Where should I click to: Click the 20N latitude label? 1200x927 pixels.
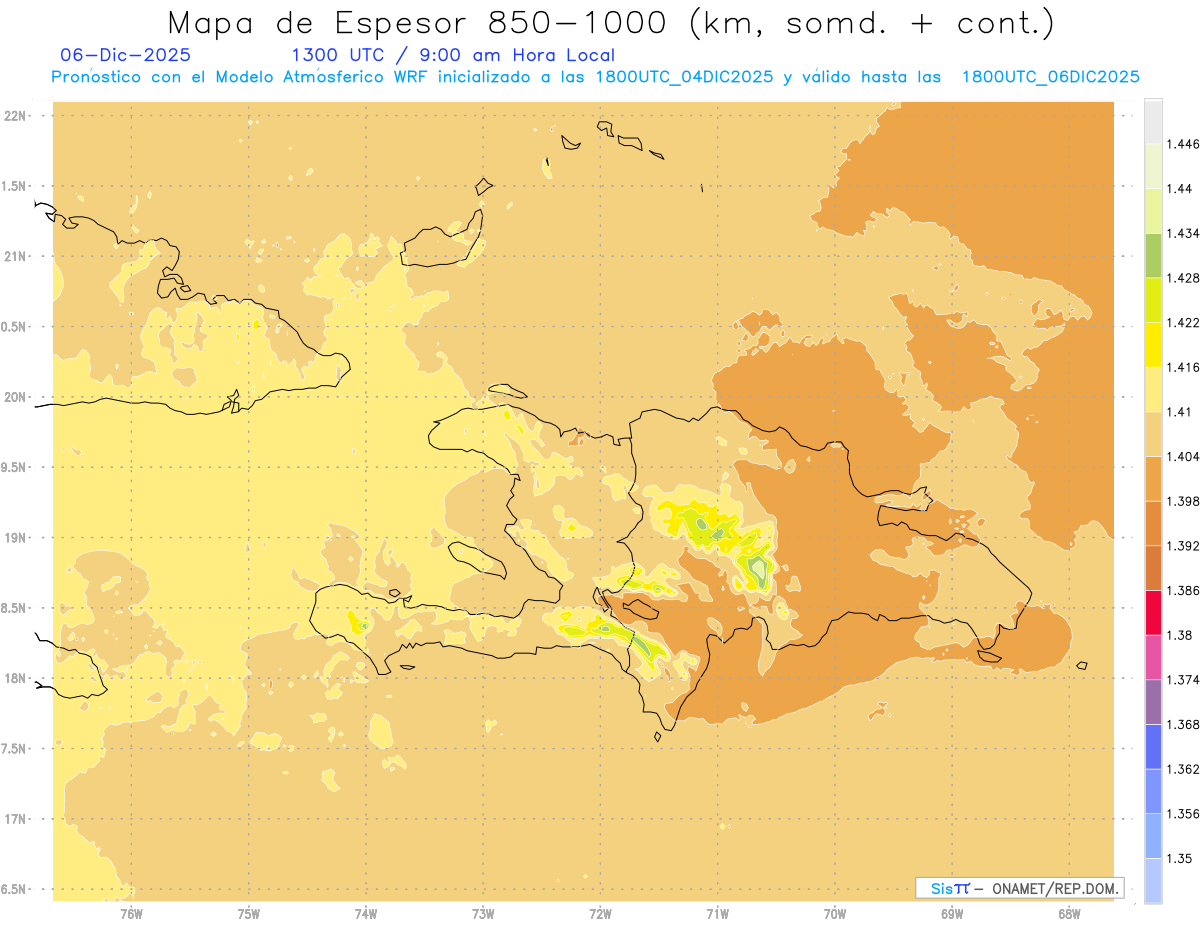15,397
